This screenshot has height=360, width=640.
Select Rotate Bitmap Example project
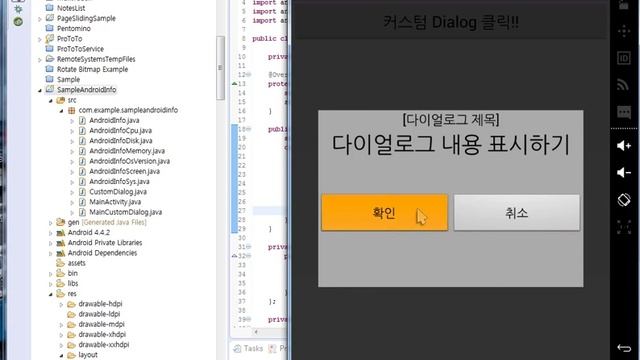[x=92, y=69]
